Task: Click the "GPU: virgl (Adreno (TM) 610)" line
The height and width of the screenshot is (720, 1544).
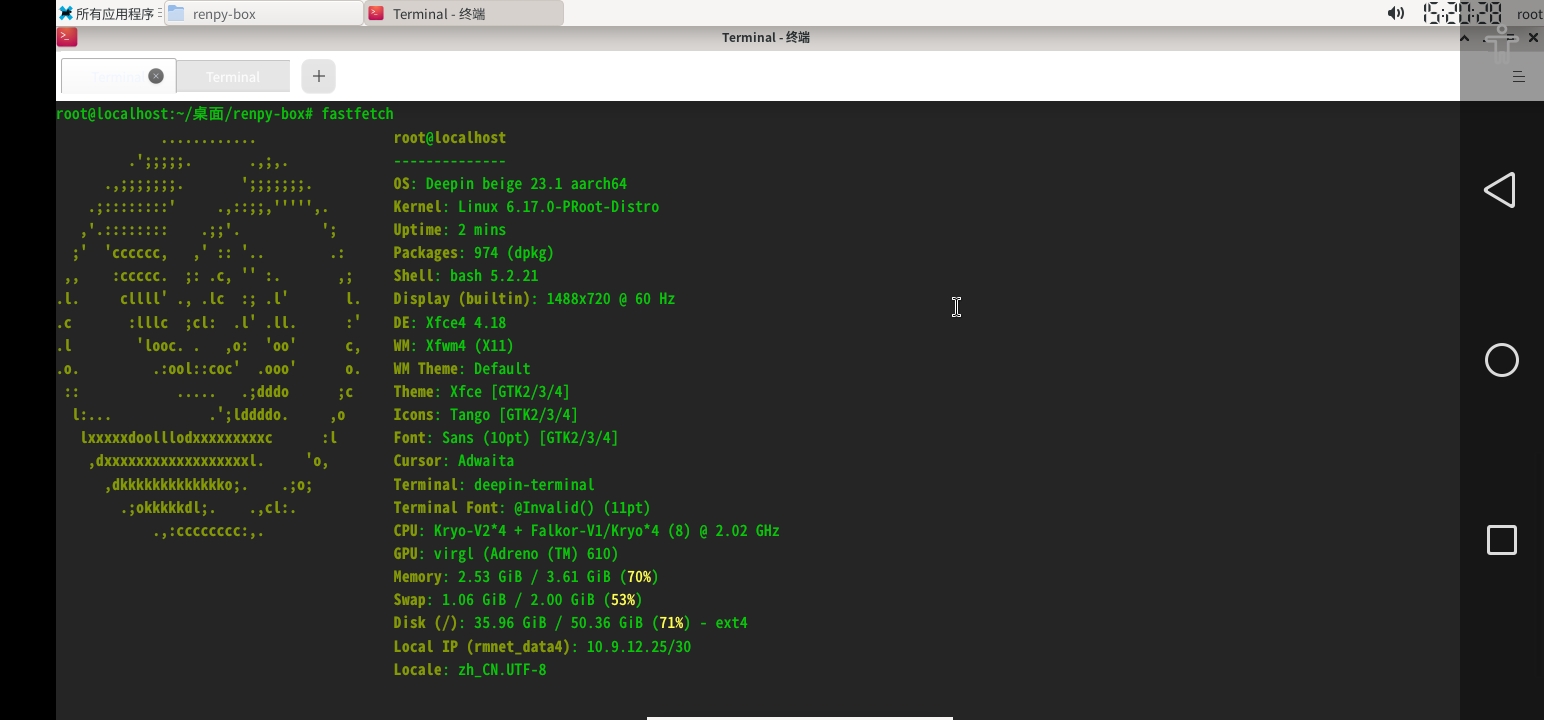Action: pyautogui.click(x=506, y=554)
